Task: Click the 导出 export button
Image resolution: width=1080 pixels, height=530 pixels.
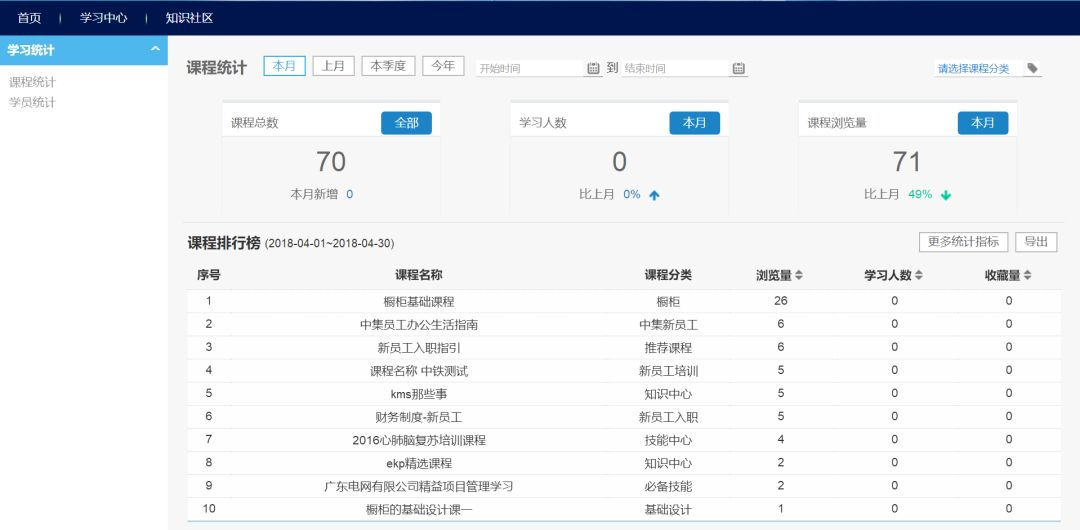Action: 1036,242
